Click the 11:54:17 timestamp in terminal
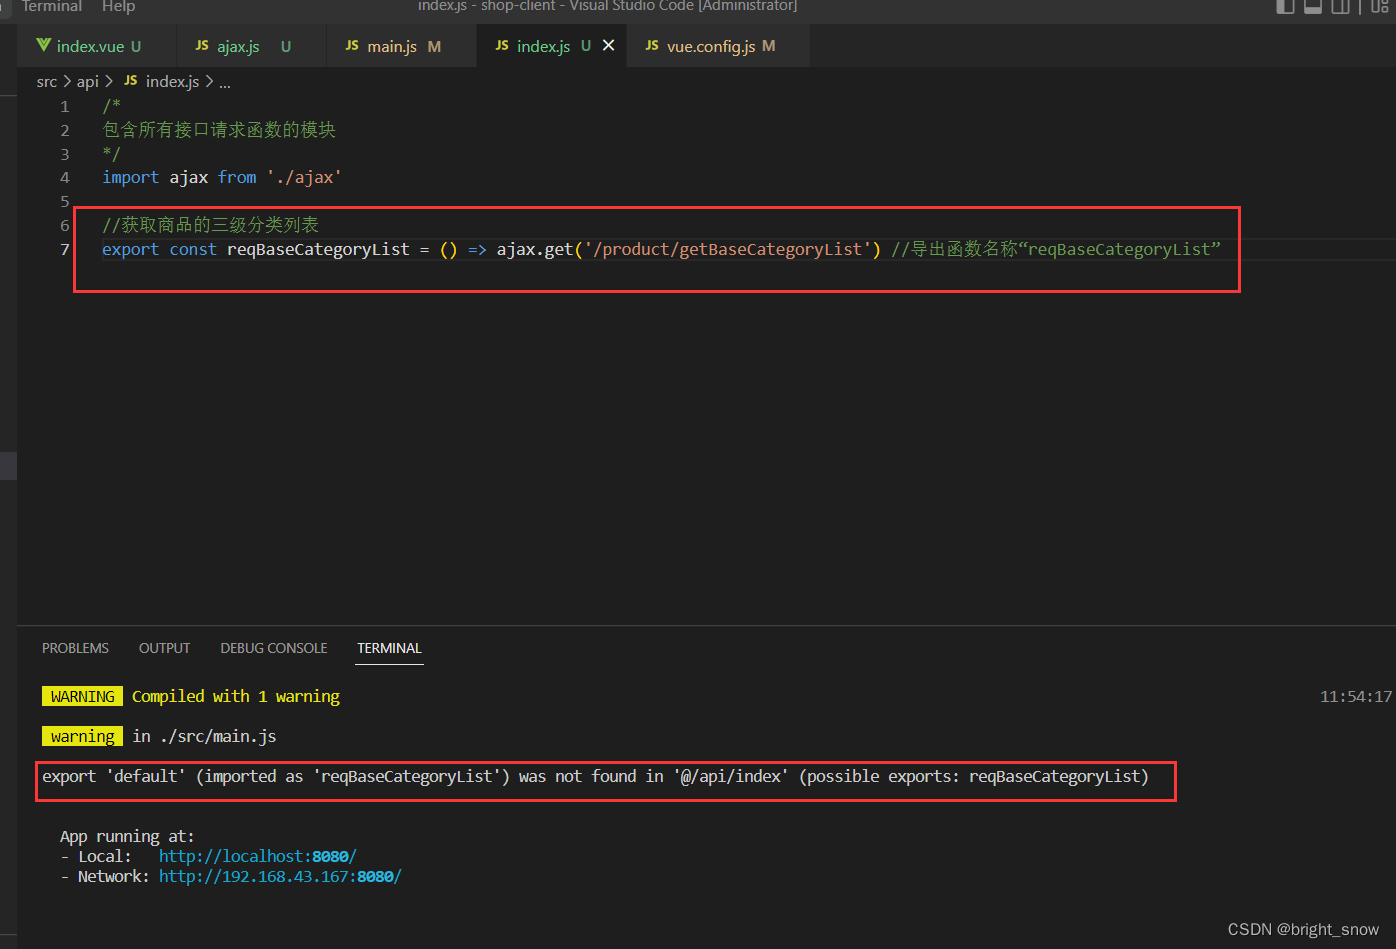The height and width of the screenshot is (949, 1396). pos(1356,697)
